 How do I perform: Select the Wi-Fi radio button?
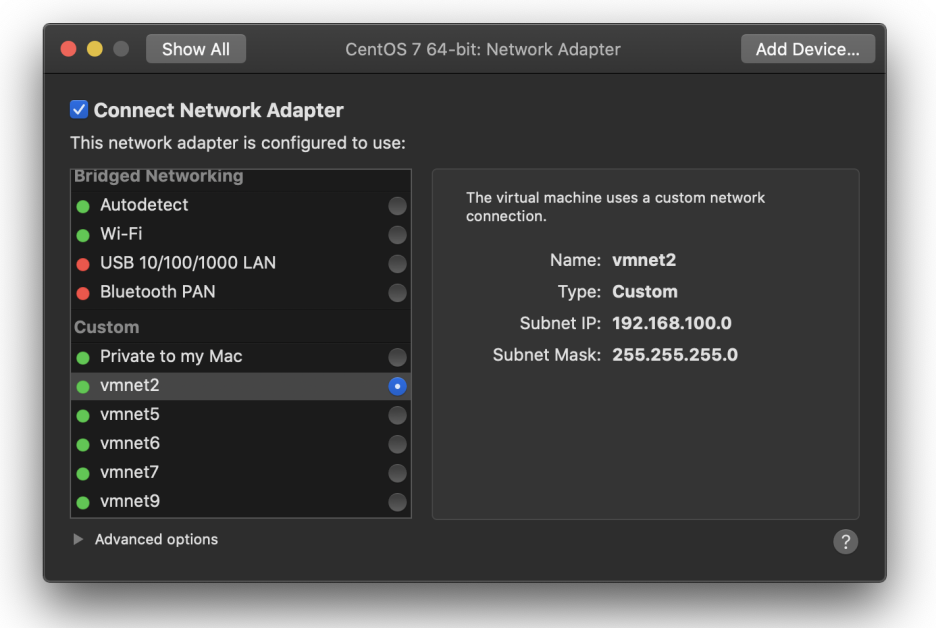click(397, 235)
